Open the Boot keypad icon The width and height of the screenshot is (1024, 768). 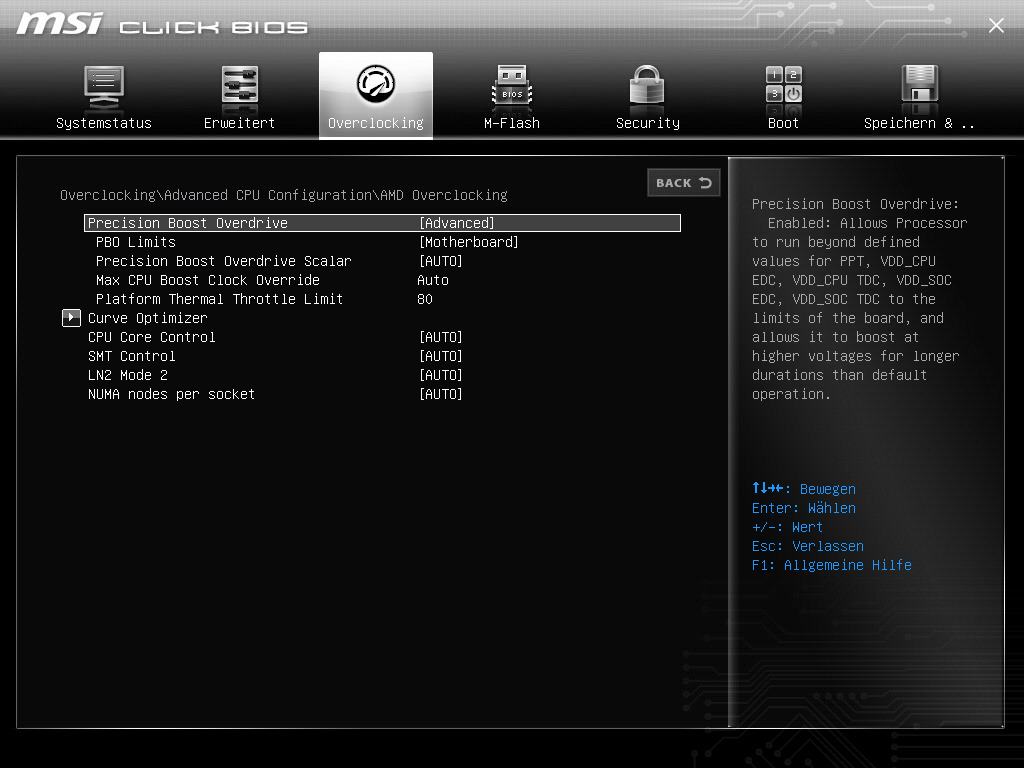(x=783, y=84)
